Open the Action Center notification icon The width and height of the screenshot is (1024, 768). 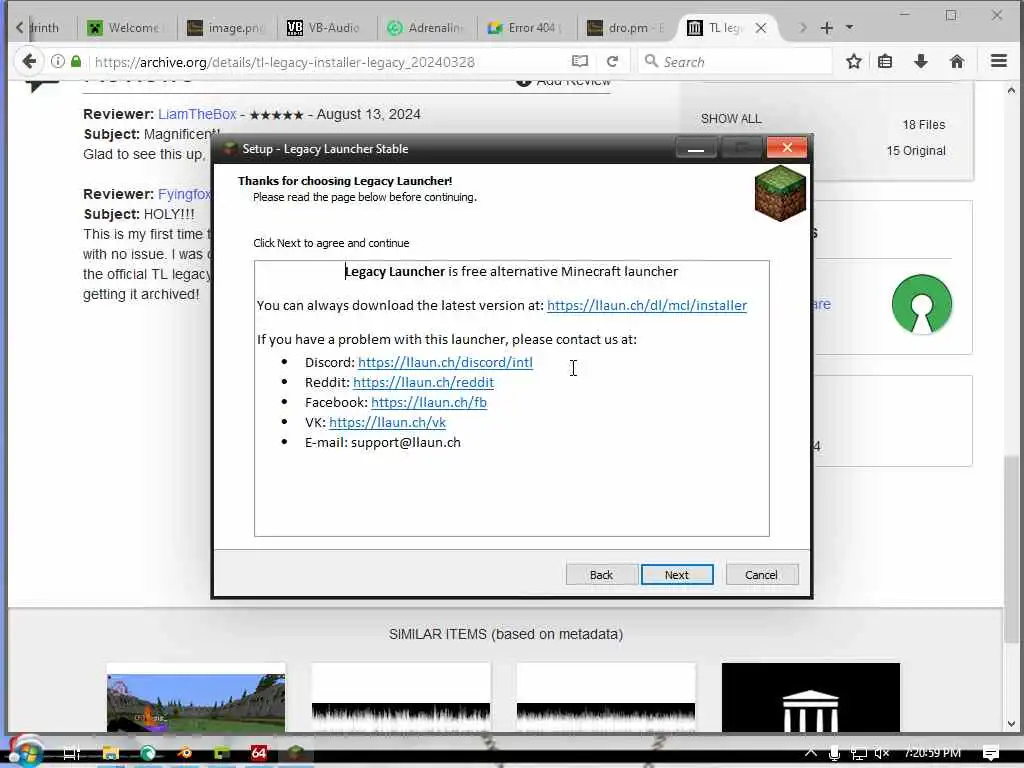click(x=991, y=753)
